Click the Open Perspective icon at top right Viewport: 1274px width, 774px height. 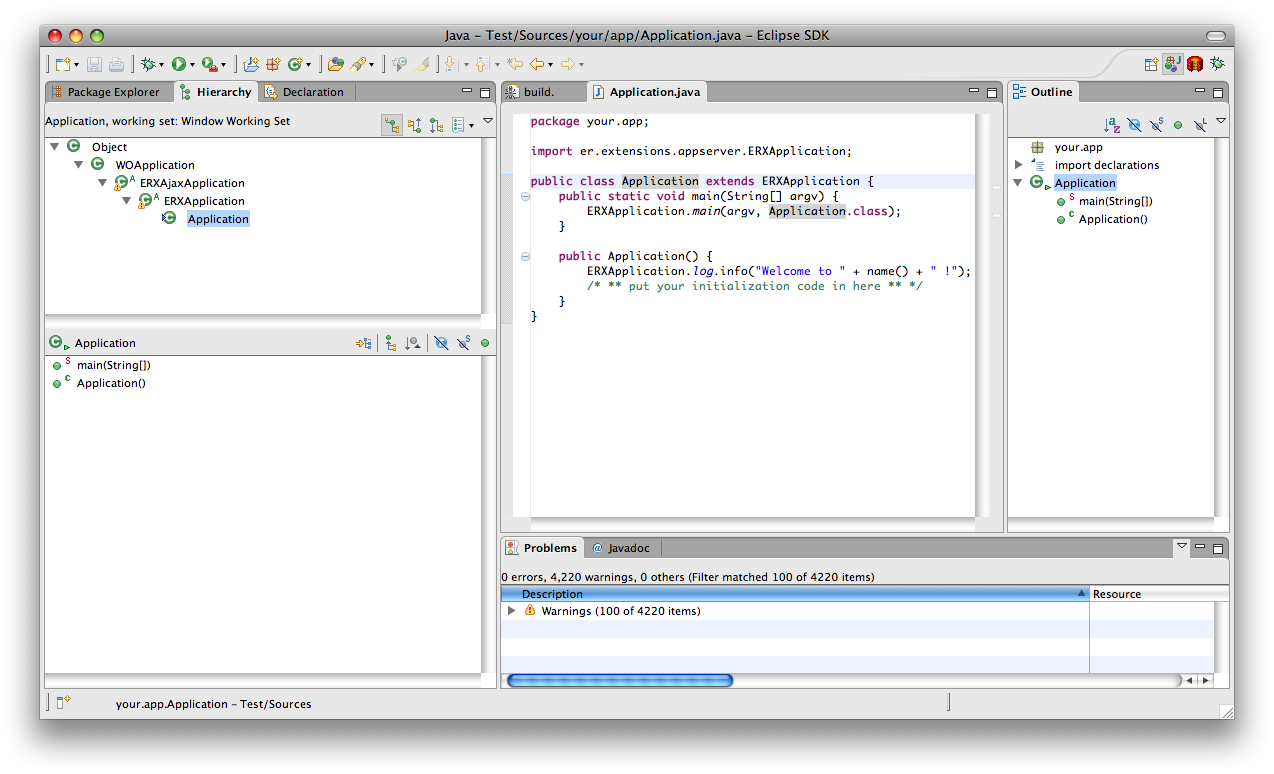1151,64
